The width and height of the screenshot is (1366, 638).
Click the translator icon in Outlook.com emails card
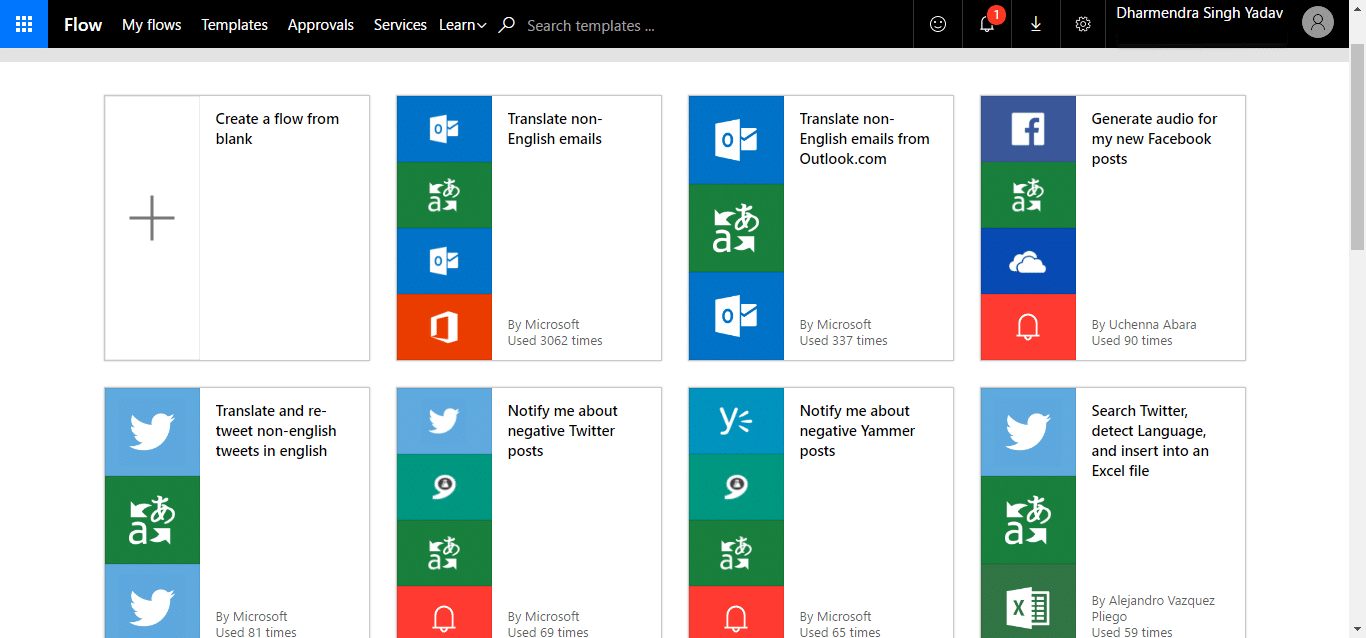click(x=736, y=228)
